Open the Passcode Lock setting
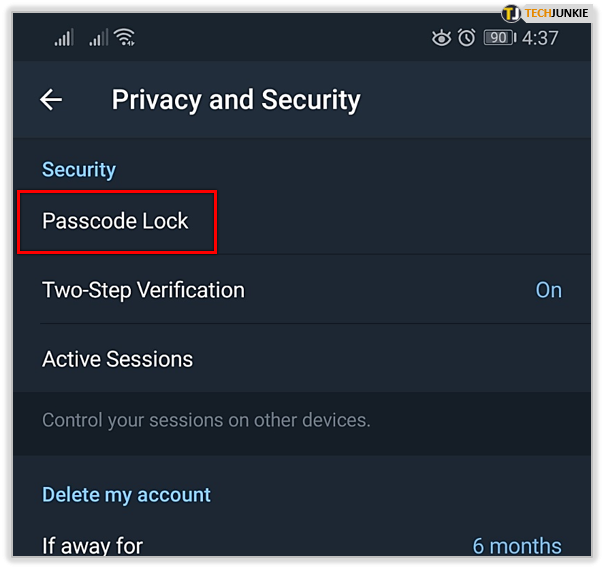604x569 pixels. [116, 221]
